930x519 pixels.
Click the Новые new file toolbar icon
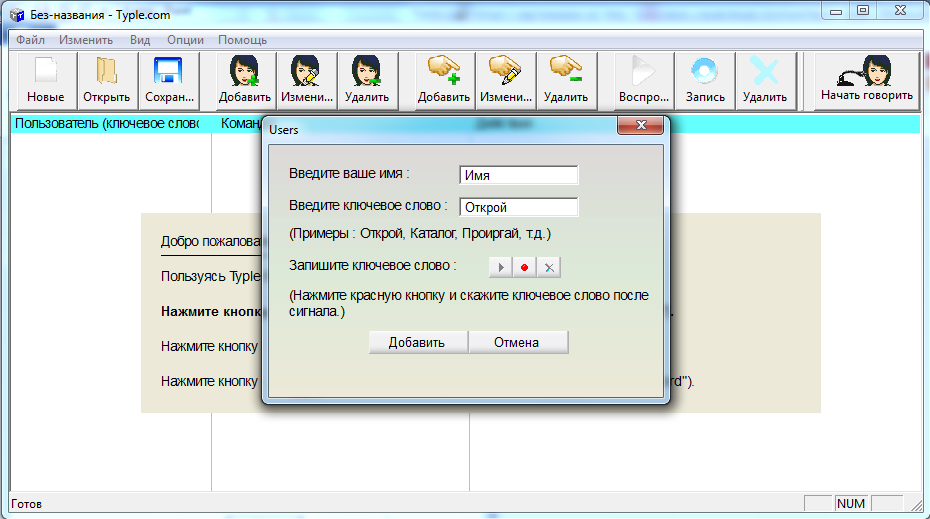click(x=46, y=80)
